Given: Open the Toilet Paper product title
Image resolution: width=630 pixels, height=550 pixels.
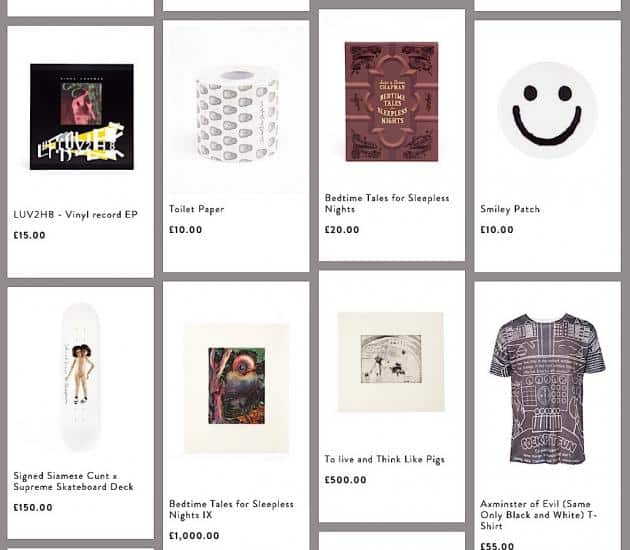Looking at the screenshot, I should pos(196,209).
